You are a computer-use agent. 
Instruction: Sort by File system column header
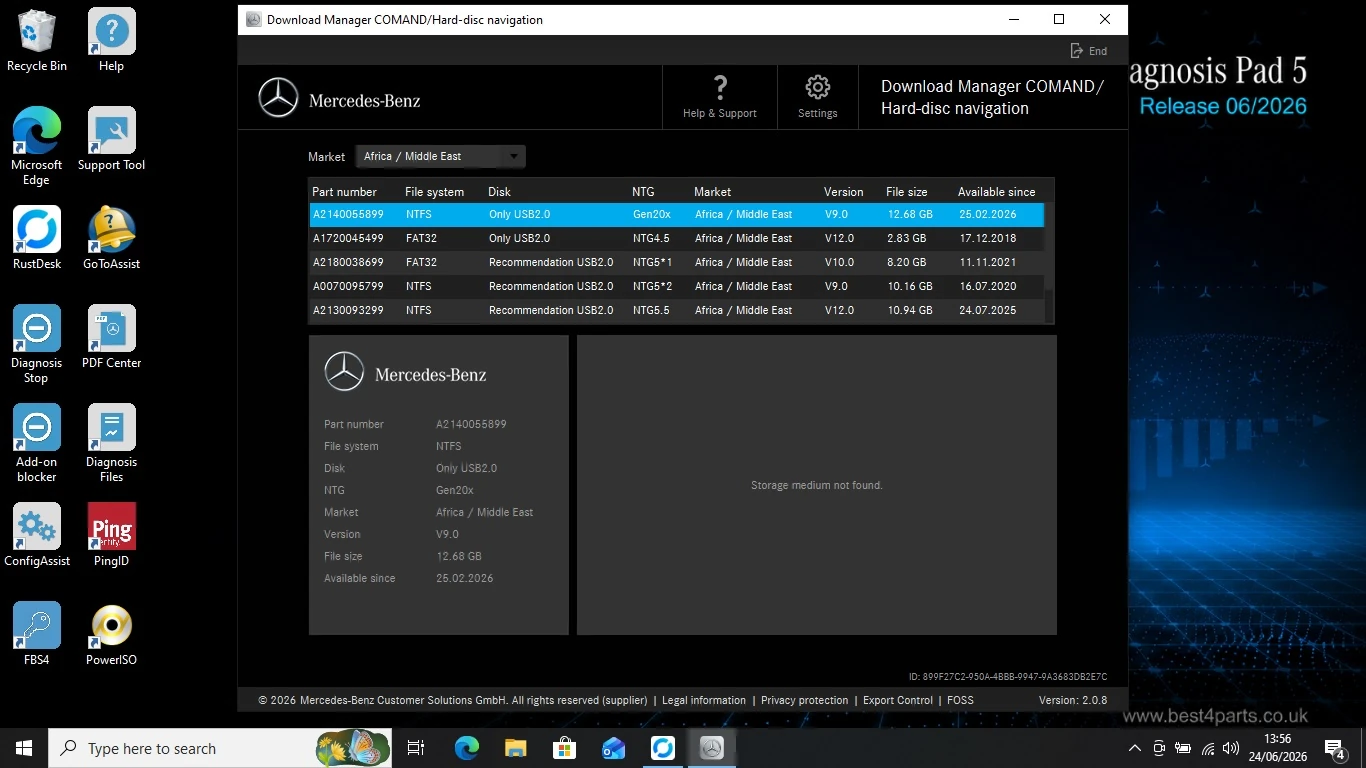[434, 192]
